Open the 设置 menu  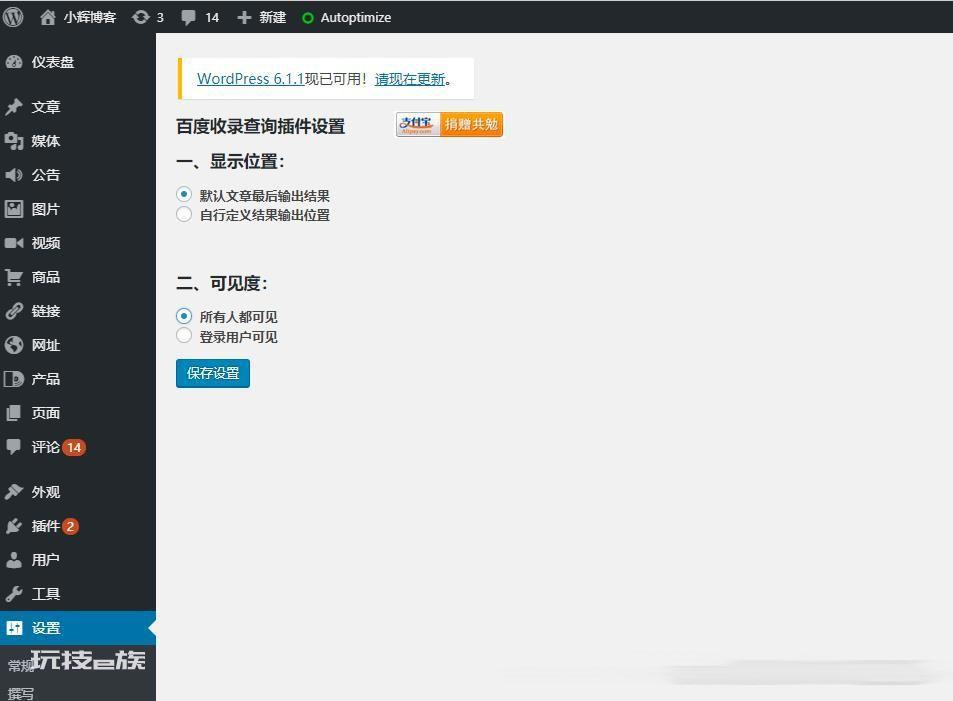(78, 628)
